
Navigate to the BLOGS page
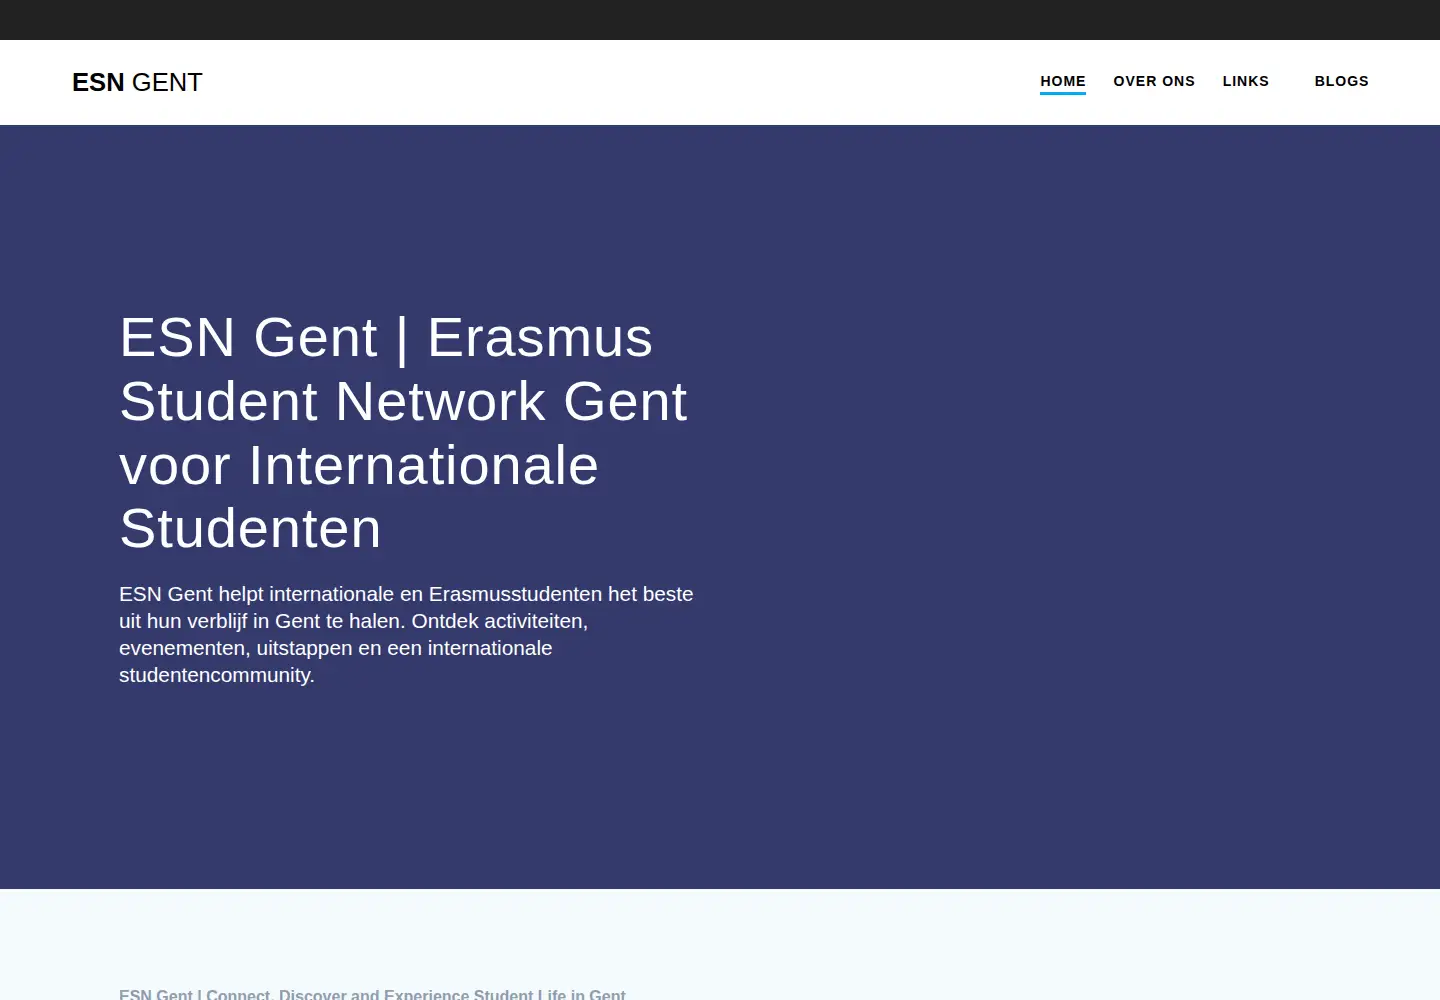(x=1341, y=81)
